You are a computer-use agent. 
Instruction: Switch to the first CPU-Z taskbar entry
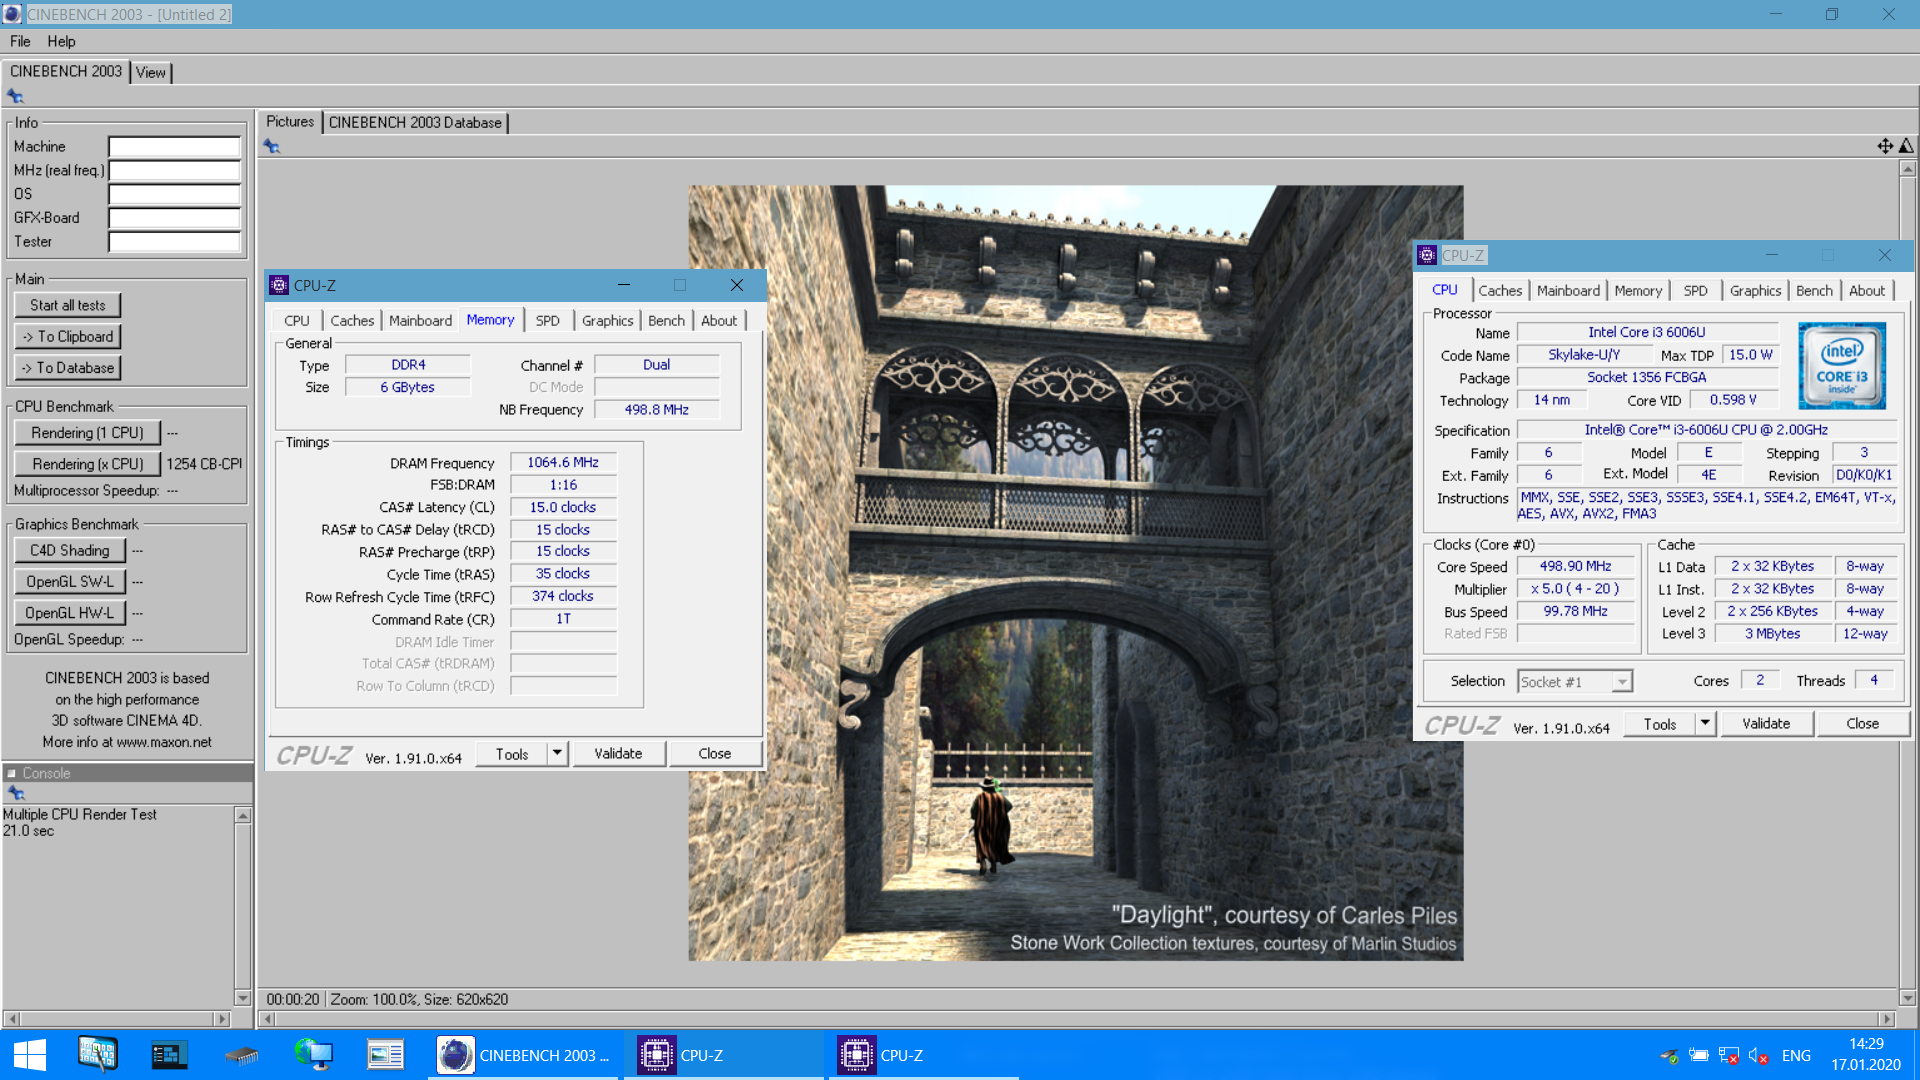pos(725,1055)
